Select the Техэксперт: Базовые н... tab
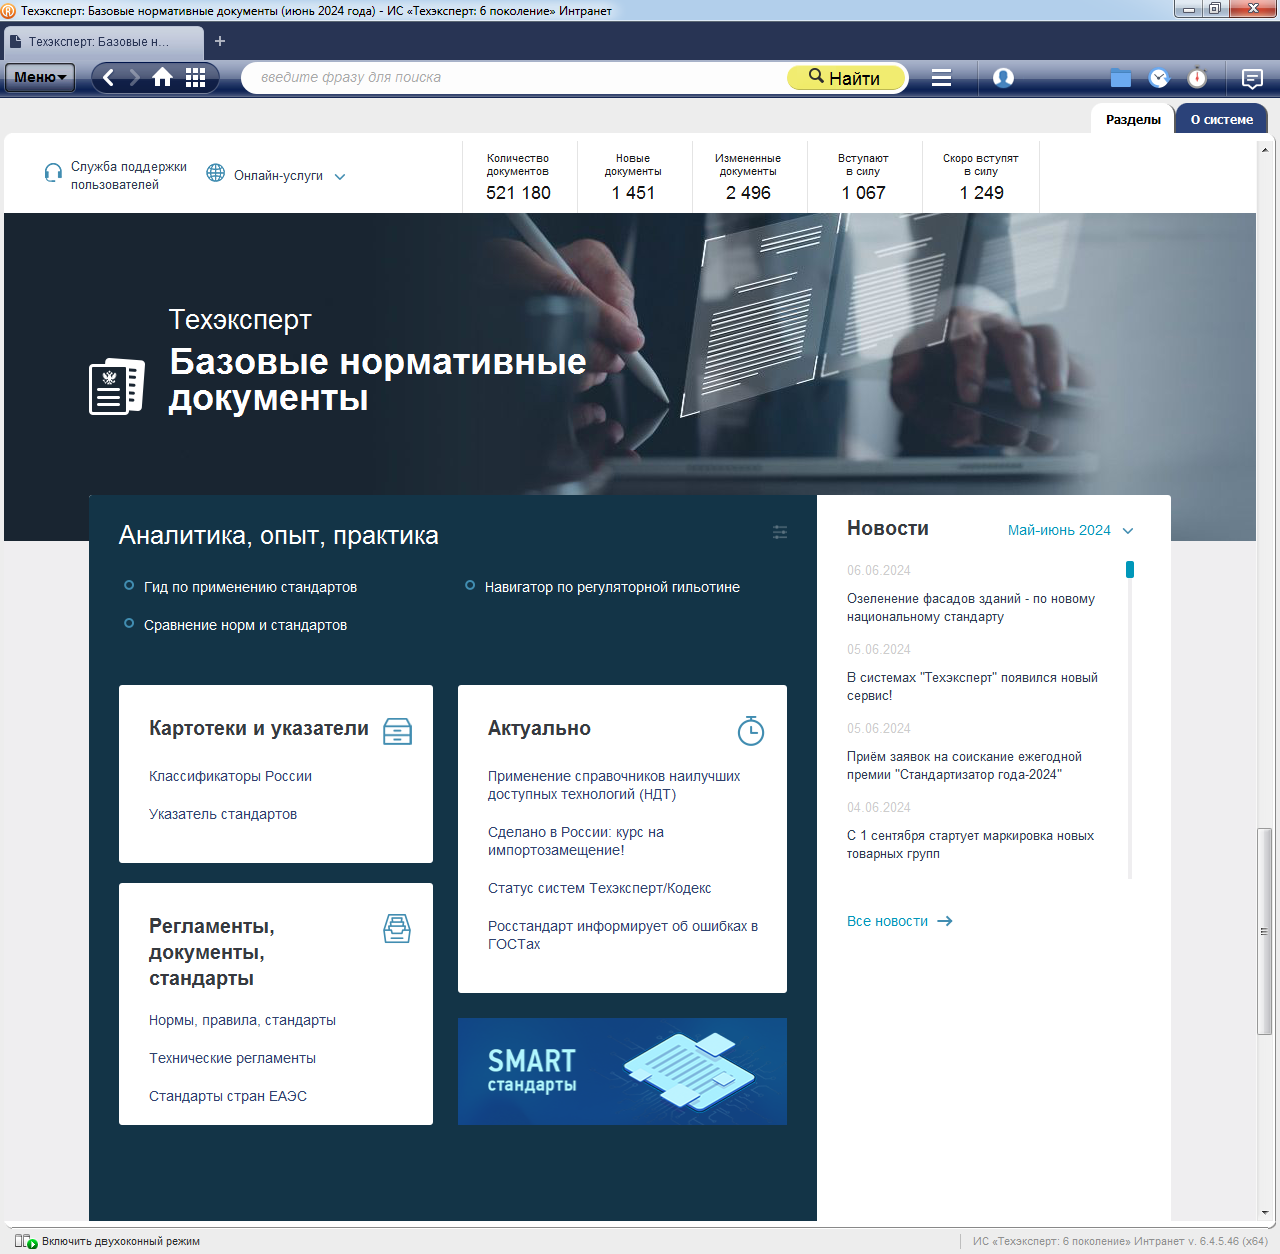Viewport: 1280px width, 1254px height. coord(103,42)
